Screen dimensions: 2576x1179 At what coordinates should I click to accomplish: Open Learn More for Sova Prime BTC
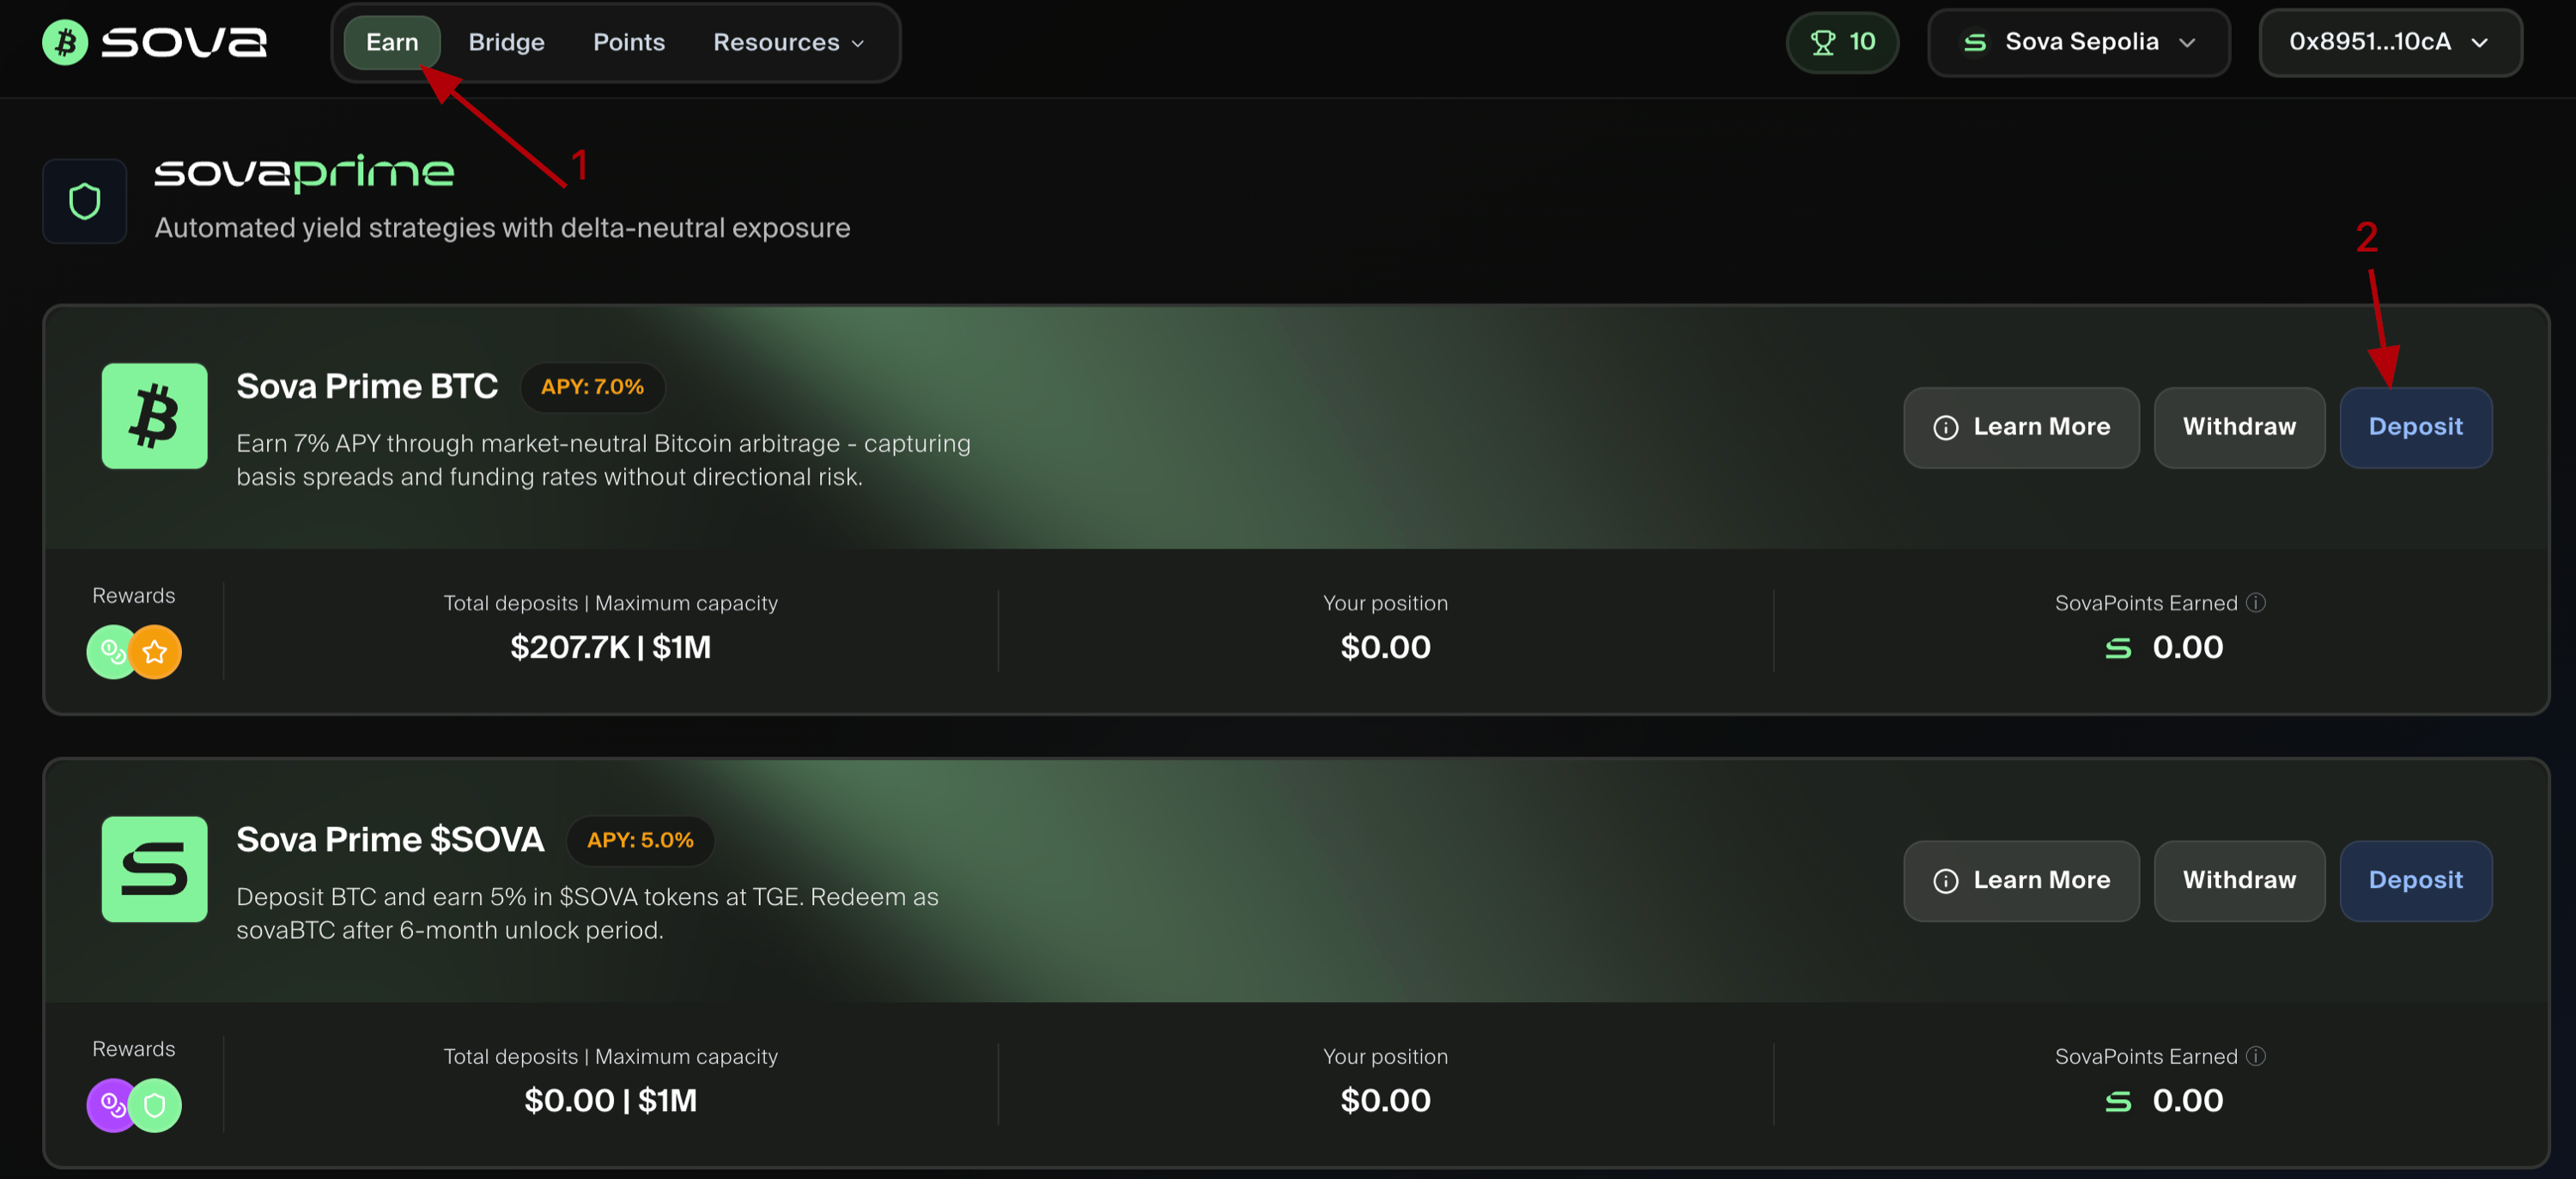[x=2021, y=427]
